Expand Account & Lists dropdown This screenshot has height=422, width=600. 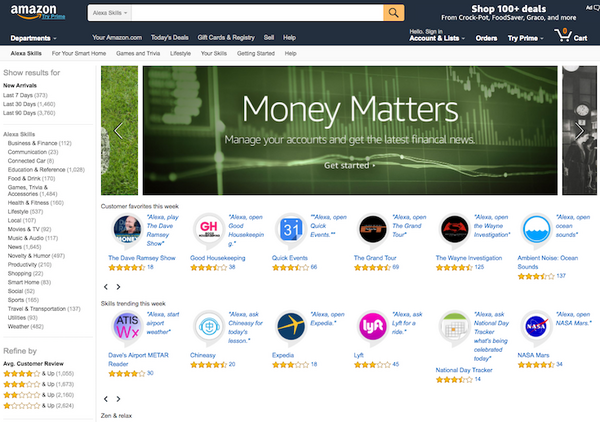coord(437,38)
